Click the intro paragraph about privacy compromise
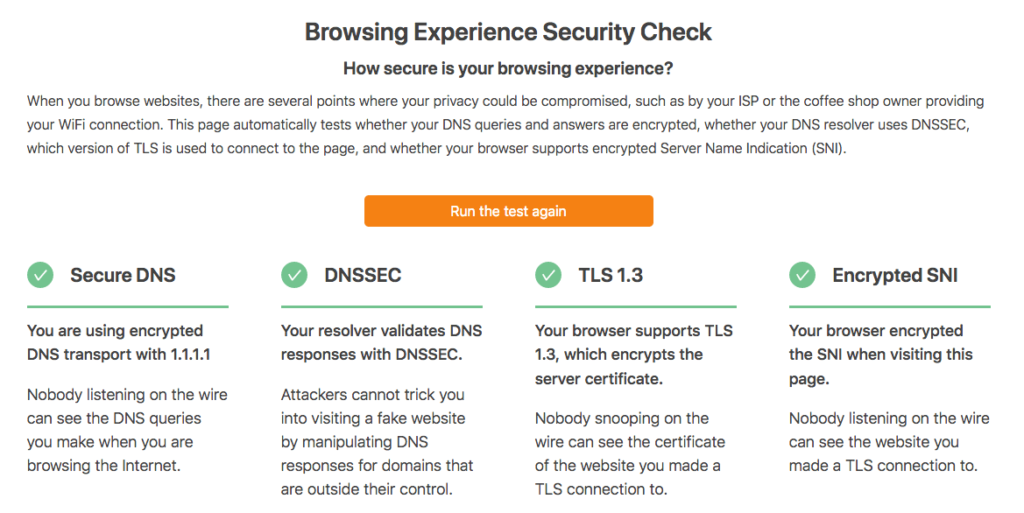Viewport: 1024px width, 513px height. tap(505, 125)
